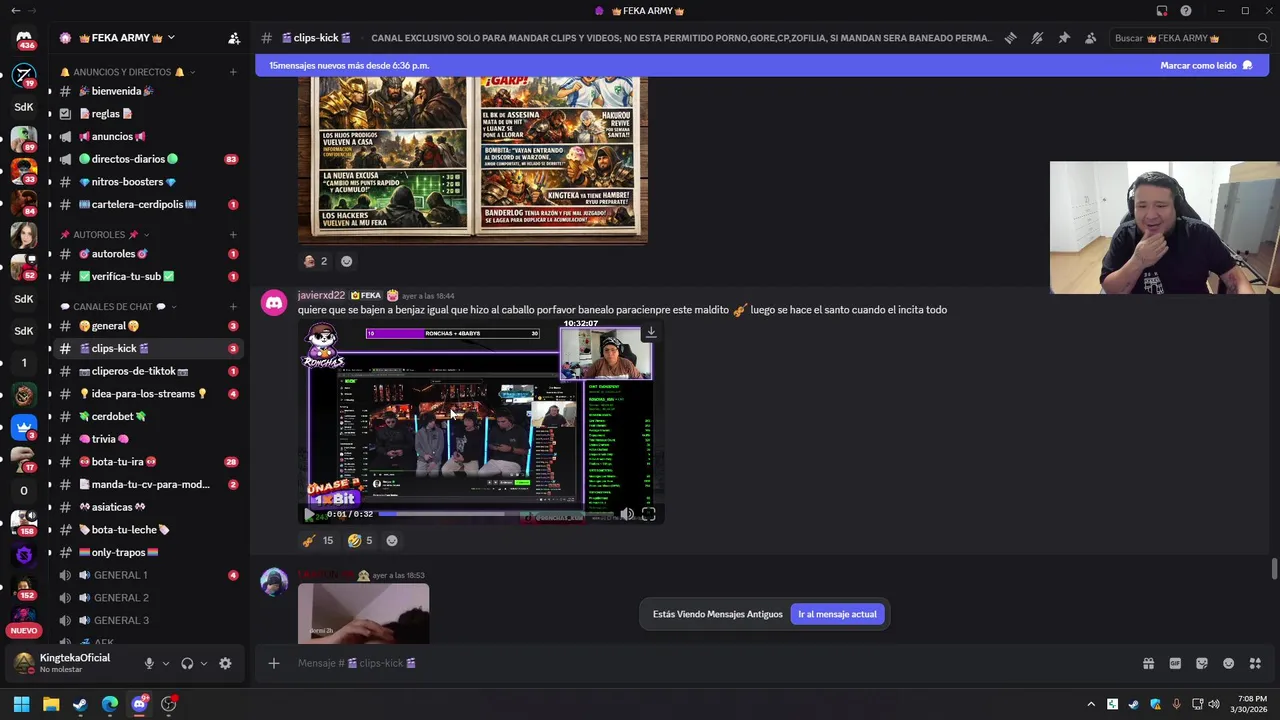Screen dimensions: 1280x720
Task: Create channel in ANUNCIOS Y DIRECTOS plus
Action: tap(233, 72)
